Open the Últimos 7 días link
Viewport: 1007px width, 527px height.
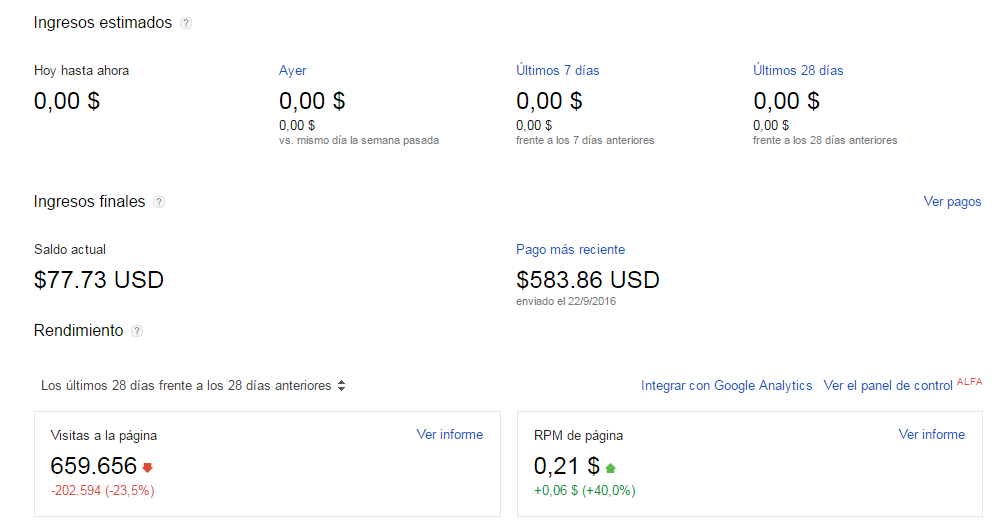[x=557, y=71]
